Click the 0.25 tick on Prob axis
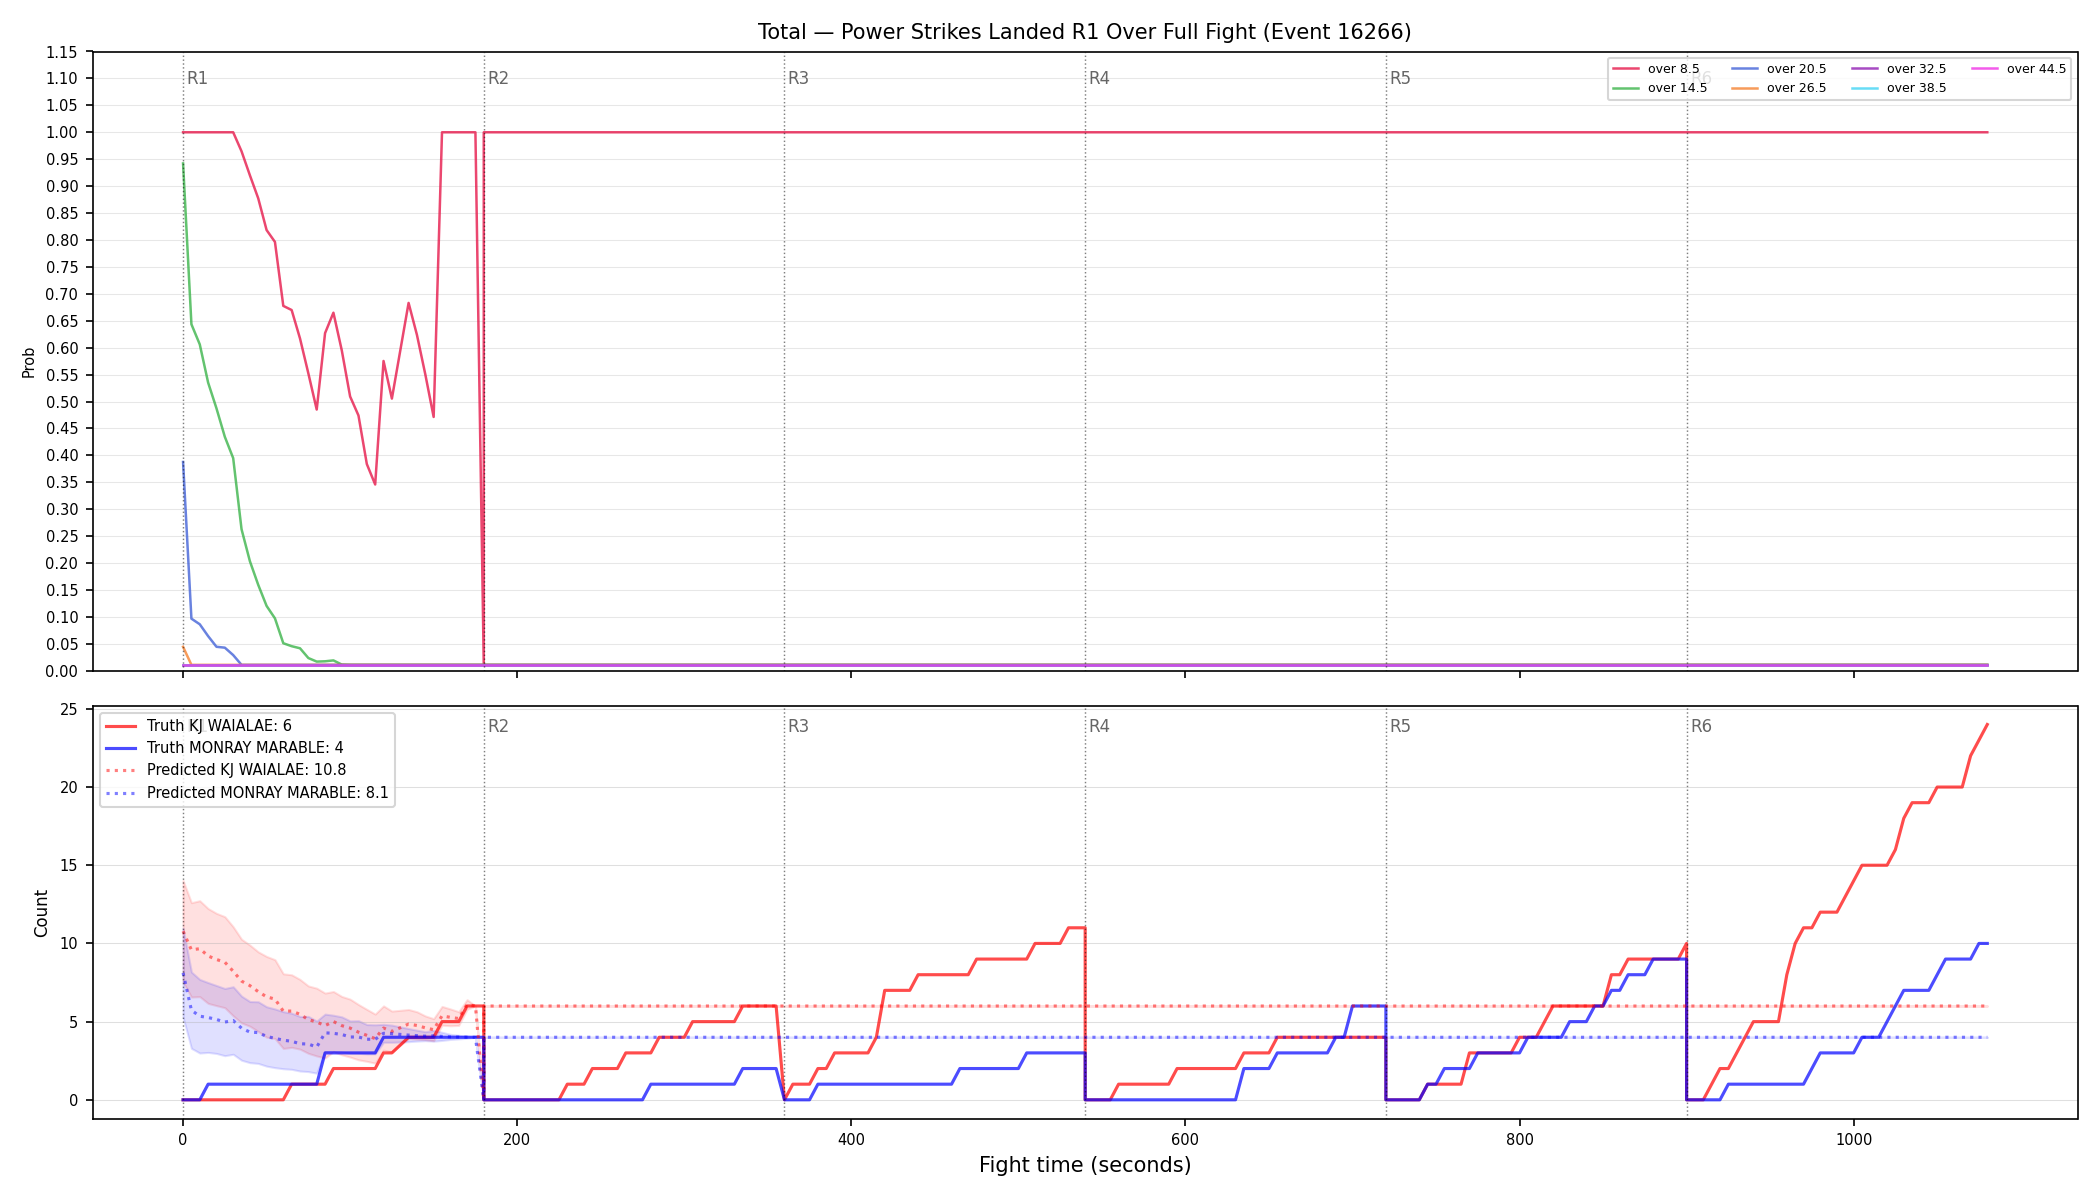 [x=62, y=536]
